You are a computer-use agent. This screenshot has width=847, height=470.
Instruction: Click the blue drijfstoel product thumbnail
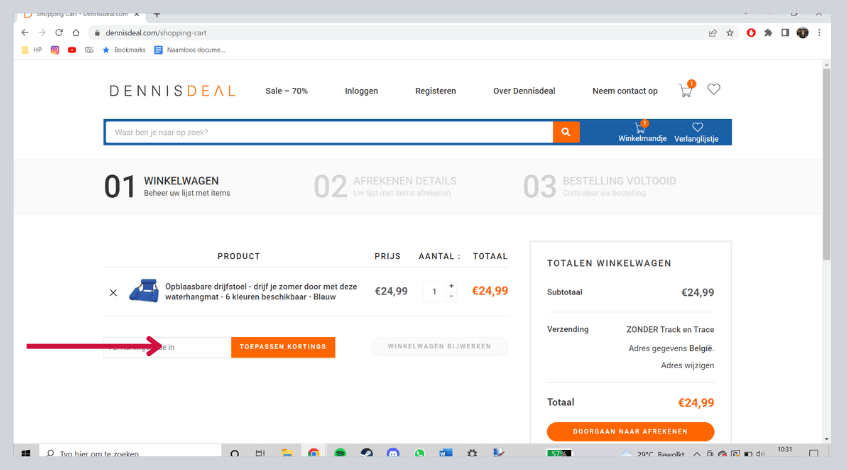pyautogui.click(x=144, y=291)
